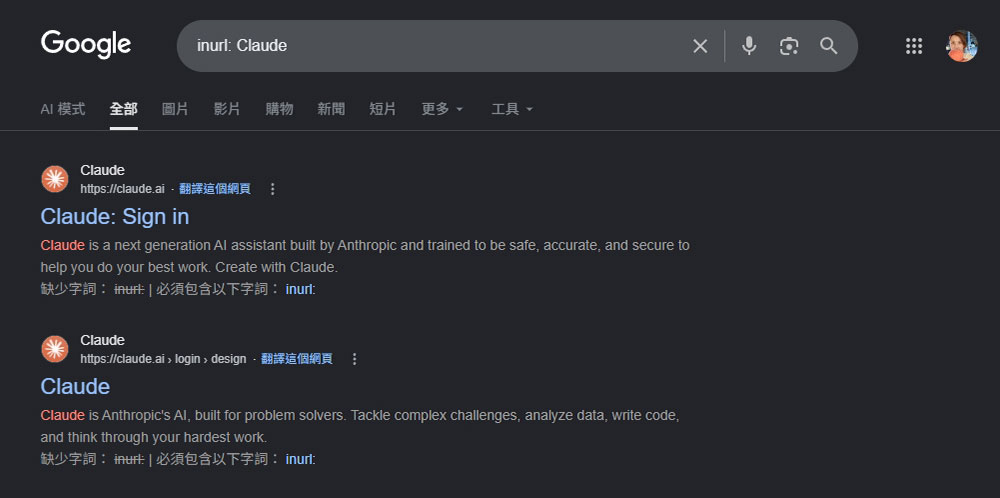This screenshot has width=1000, height=498.
Task: Click the Google logo
Action: tap(86, 45)
